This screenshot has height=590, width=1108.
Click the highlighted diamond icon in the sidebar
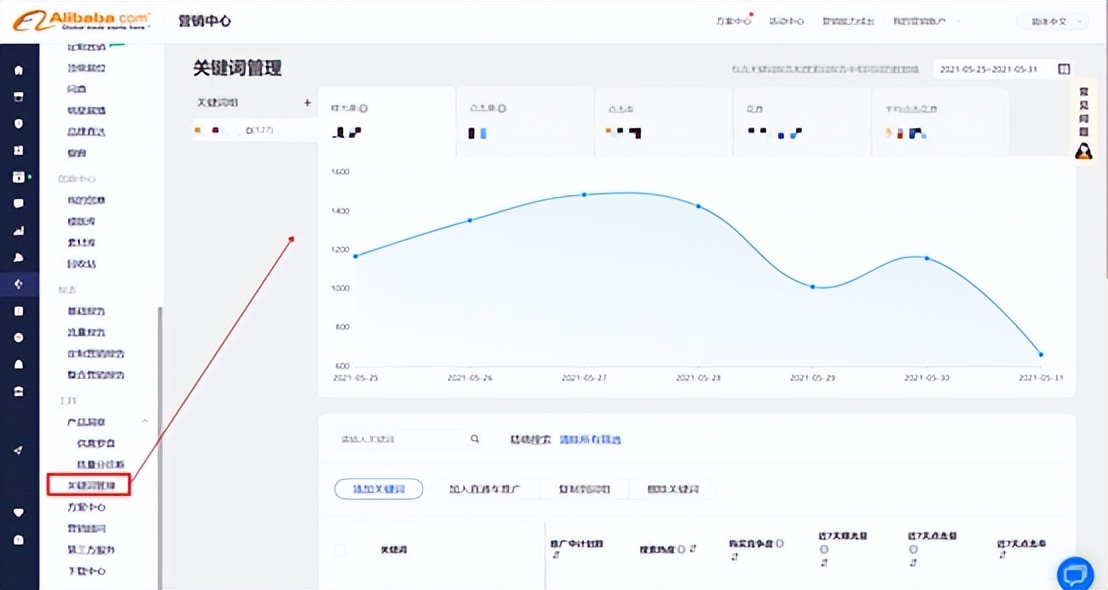(x=18, y=284)
